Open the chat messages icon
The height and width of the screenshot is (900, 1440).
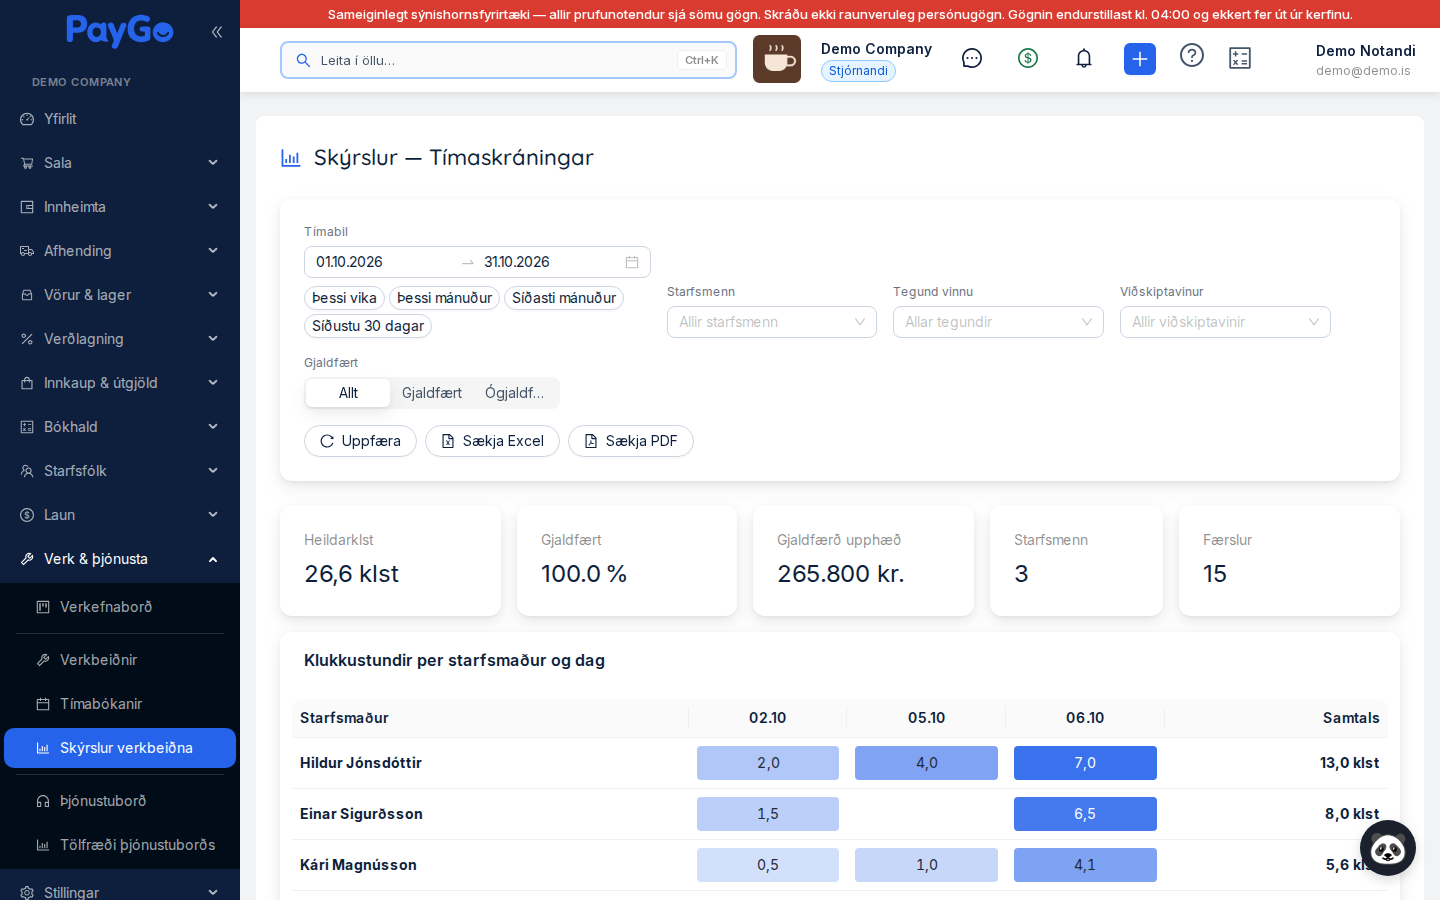click(x=972, y=58)
